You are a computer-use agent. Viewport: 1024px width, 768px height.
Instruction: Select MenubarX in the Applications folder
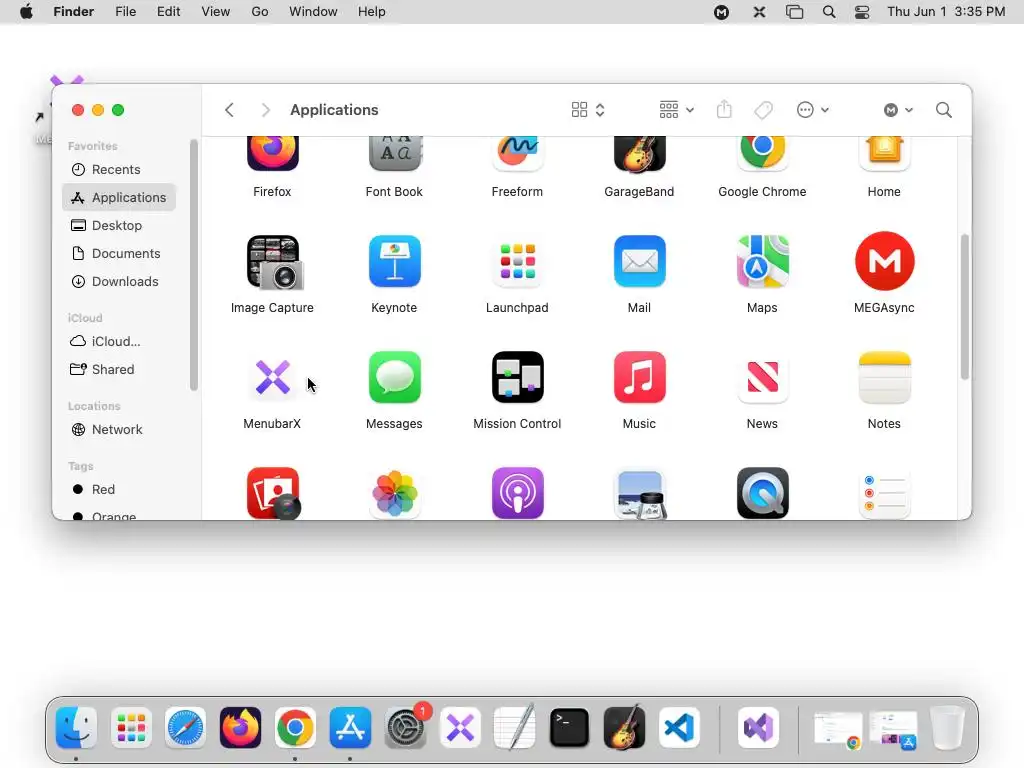coord(272,377)
